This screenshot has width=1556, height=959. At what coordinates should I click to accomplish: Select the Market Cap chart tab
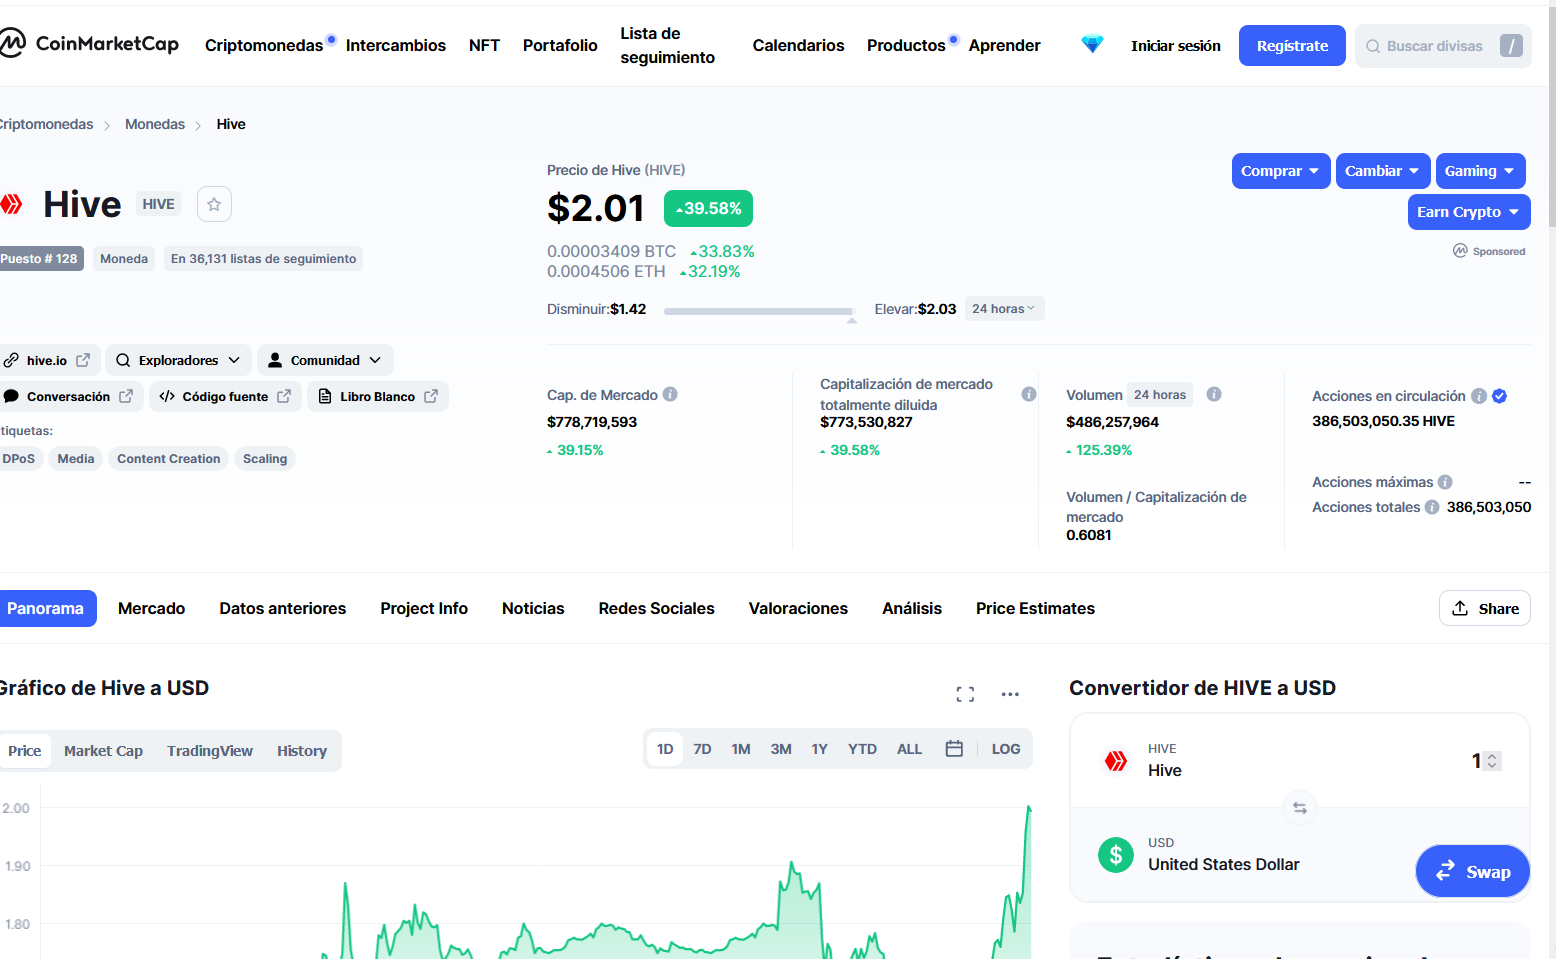point(103,751)
